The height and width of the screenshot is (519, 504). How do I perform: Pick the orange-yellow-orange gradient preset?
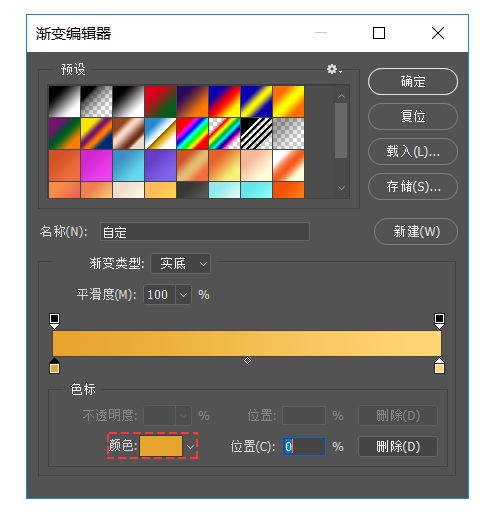tap(289, 101)
